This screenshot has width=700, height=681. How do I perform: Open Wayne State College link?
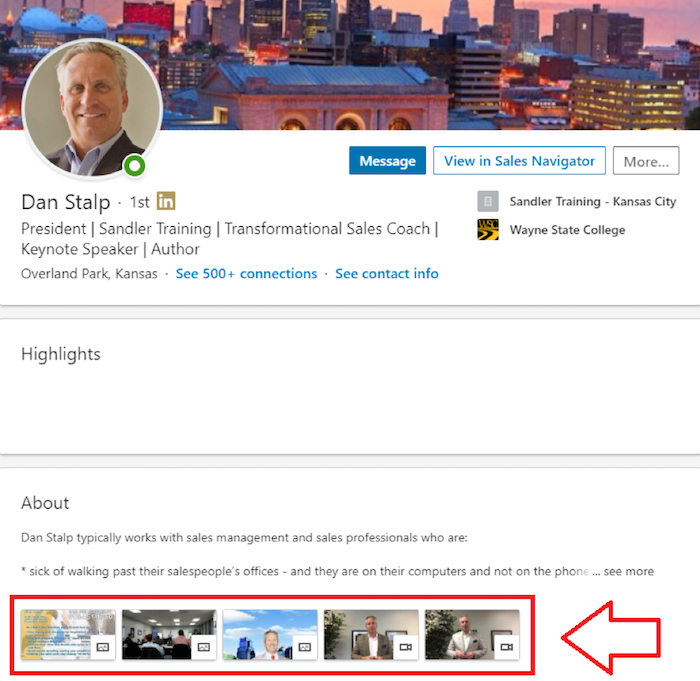click(x=567, y=230)
